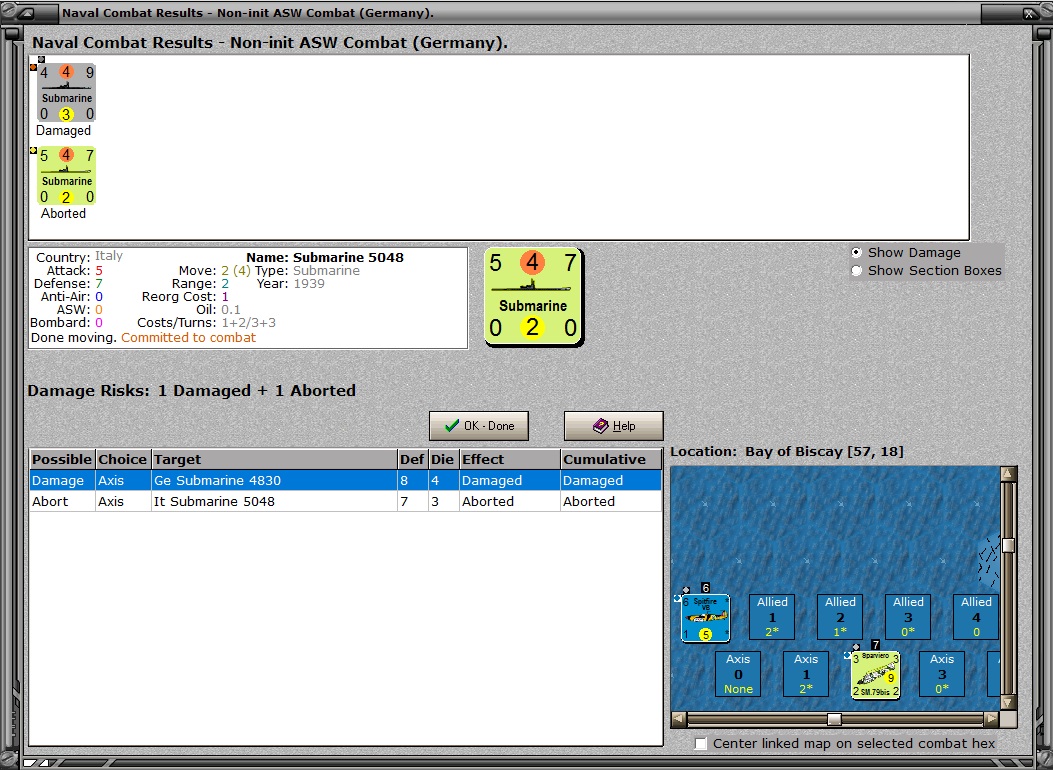The width and height of the screenshot is (1053, 770).
Task: Click the Axis 1 section box
Action: (x=806, y=674)
